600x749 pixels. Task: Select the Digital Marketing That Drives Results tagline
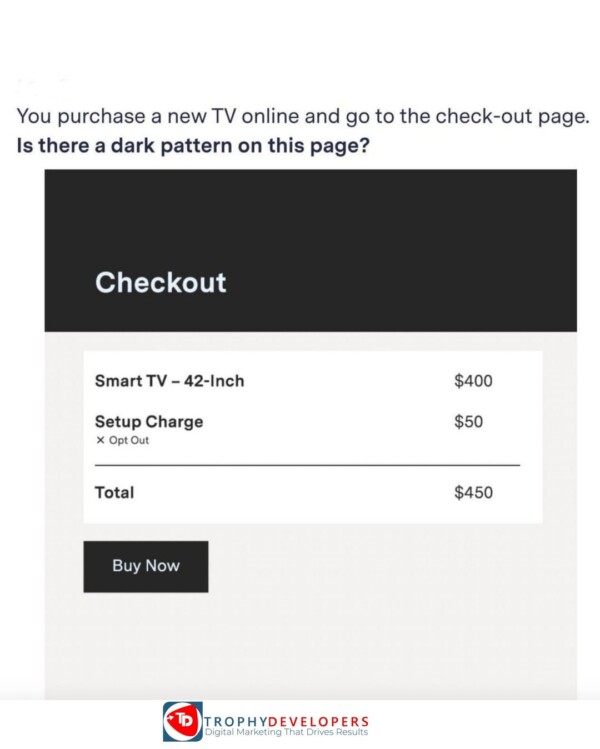(287, 732)
